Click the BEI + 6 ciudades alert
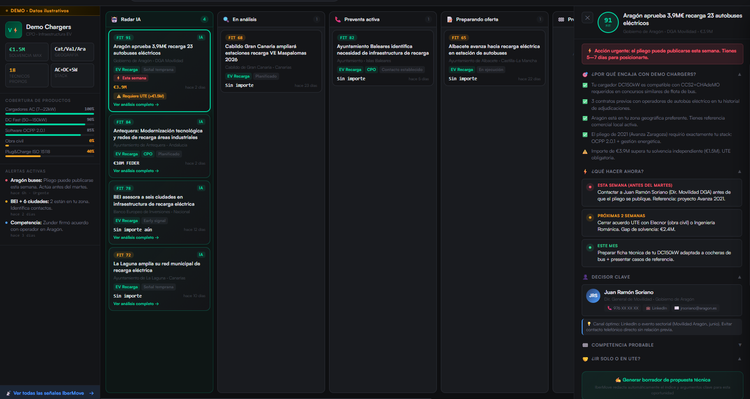 (50, 208)
